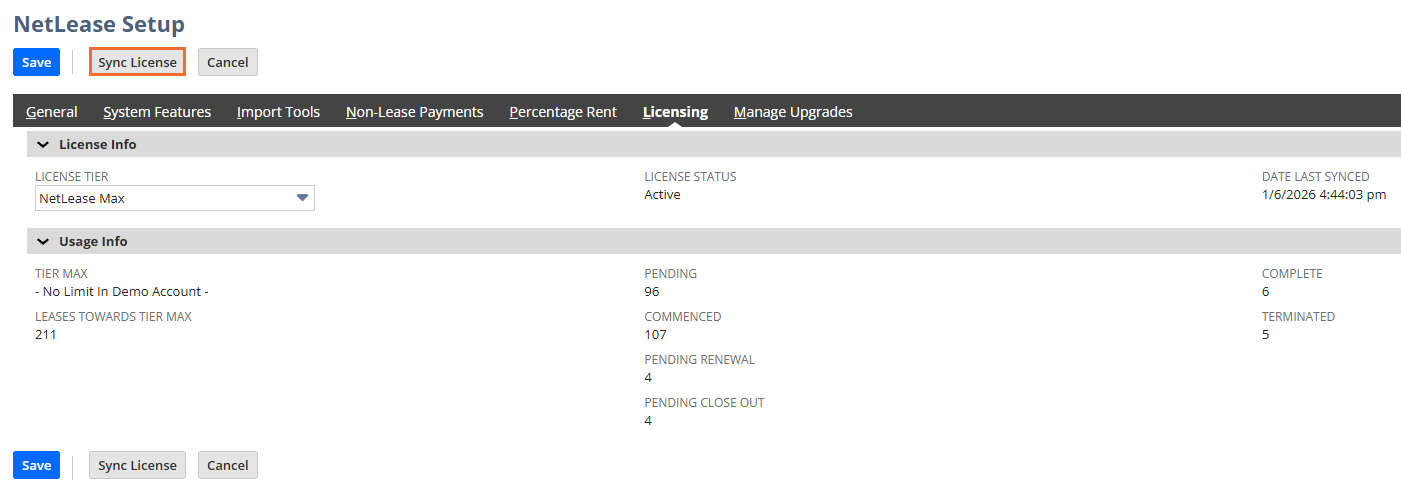Open the Percentage Rent tab
1401x488 pixels.
pos(563,112)
